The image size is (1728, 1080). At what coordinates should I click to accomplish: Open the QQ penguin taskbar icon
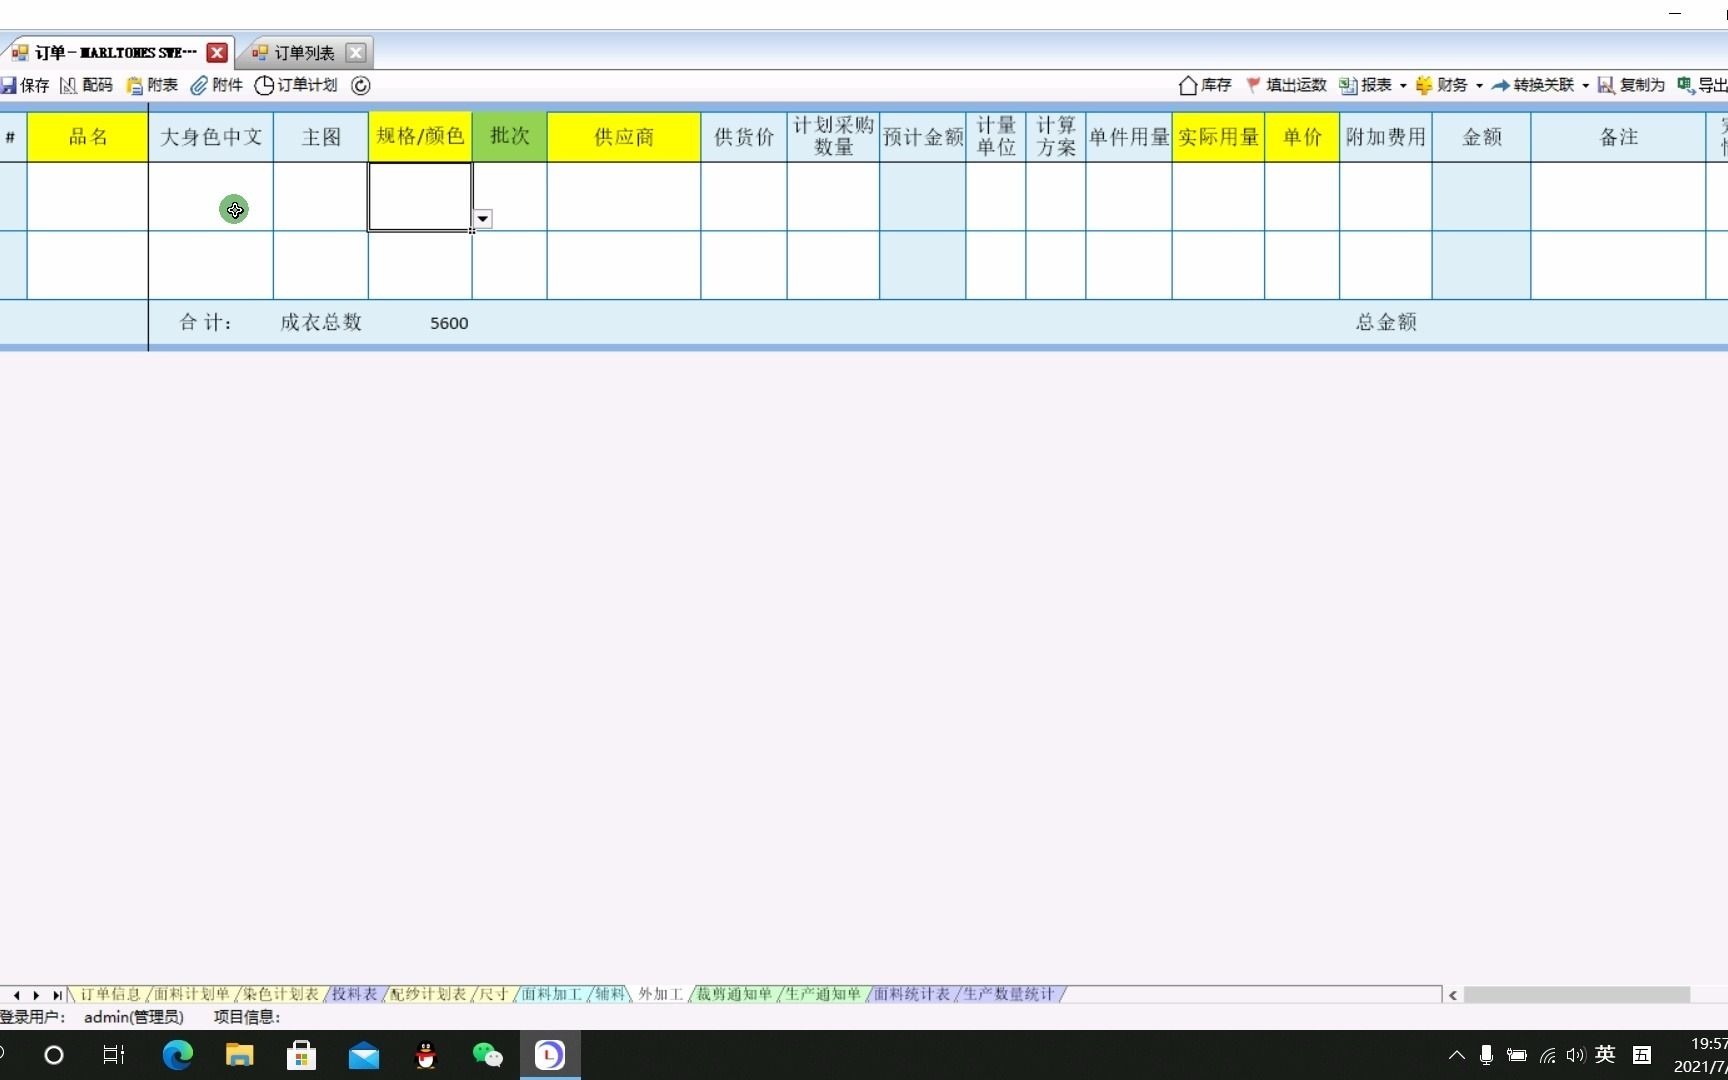(x=426, y=1055)
